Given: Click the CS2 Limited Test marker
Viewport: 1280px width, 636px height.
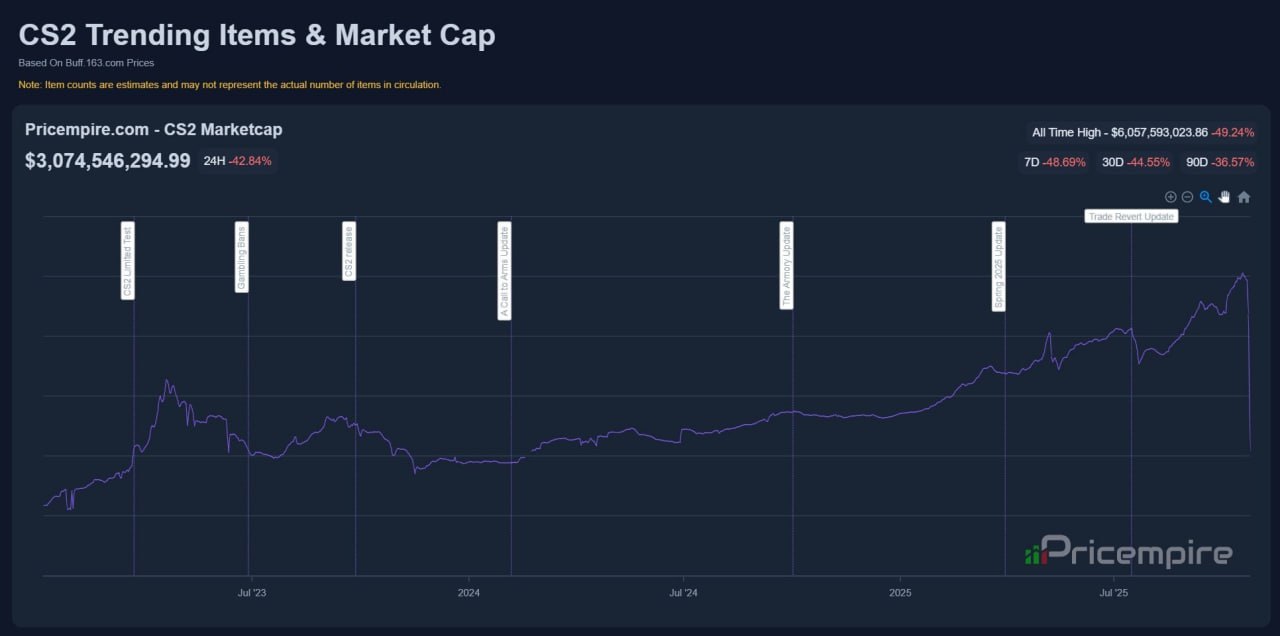Looking at the screenshot, I should 128,260.
